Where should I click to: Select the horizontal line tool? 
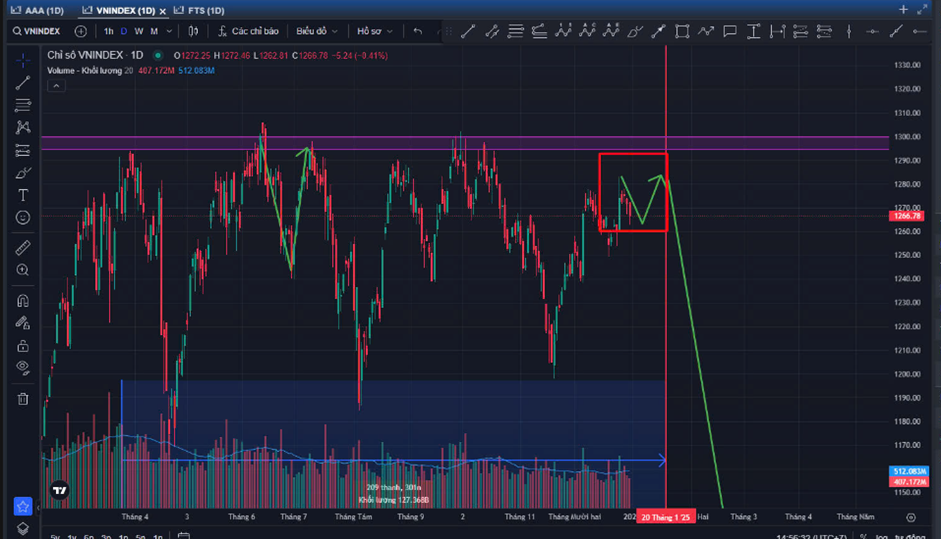tap(872, 31)
